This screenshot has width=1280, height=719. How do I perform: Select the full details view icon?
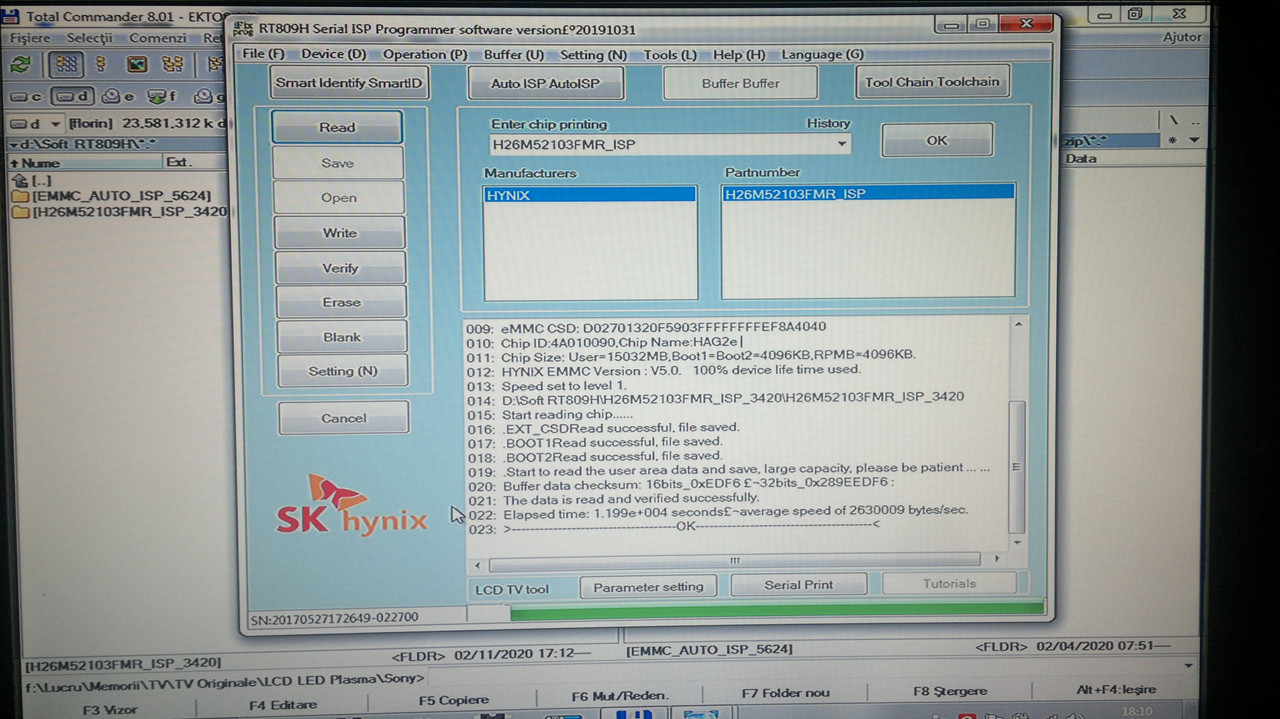[x=101, y=64]
